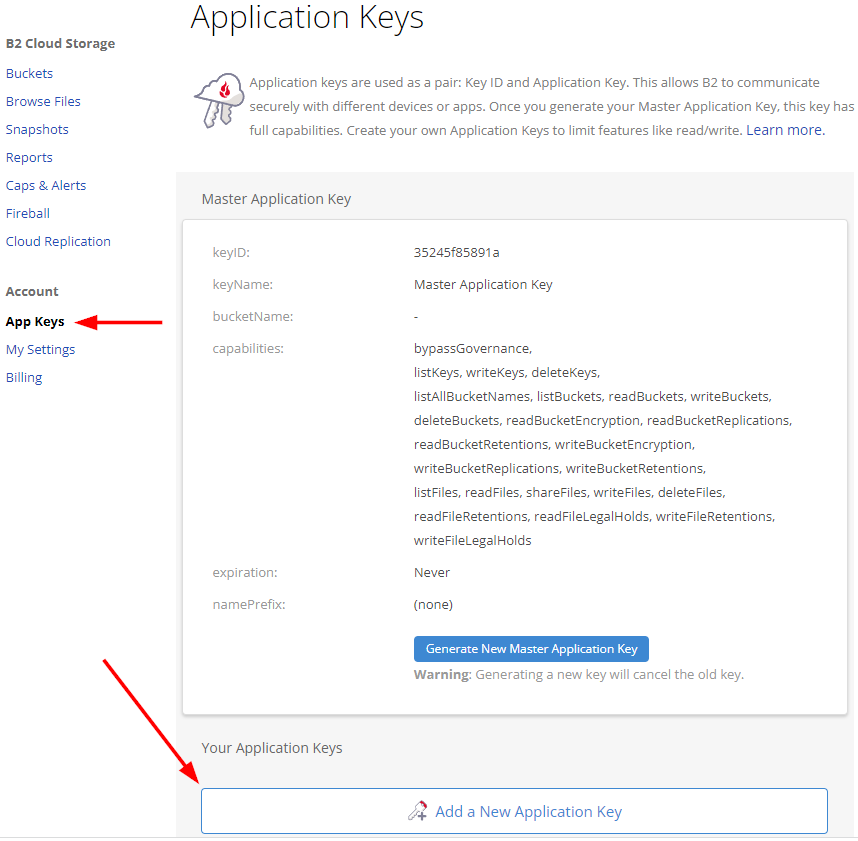The height and width of the screenshot is (841, 858).
Task: Click the capabilities field label
Action: (248, 349)
